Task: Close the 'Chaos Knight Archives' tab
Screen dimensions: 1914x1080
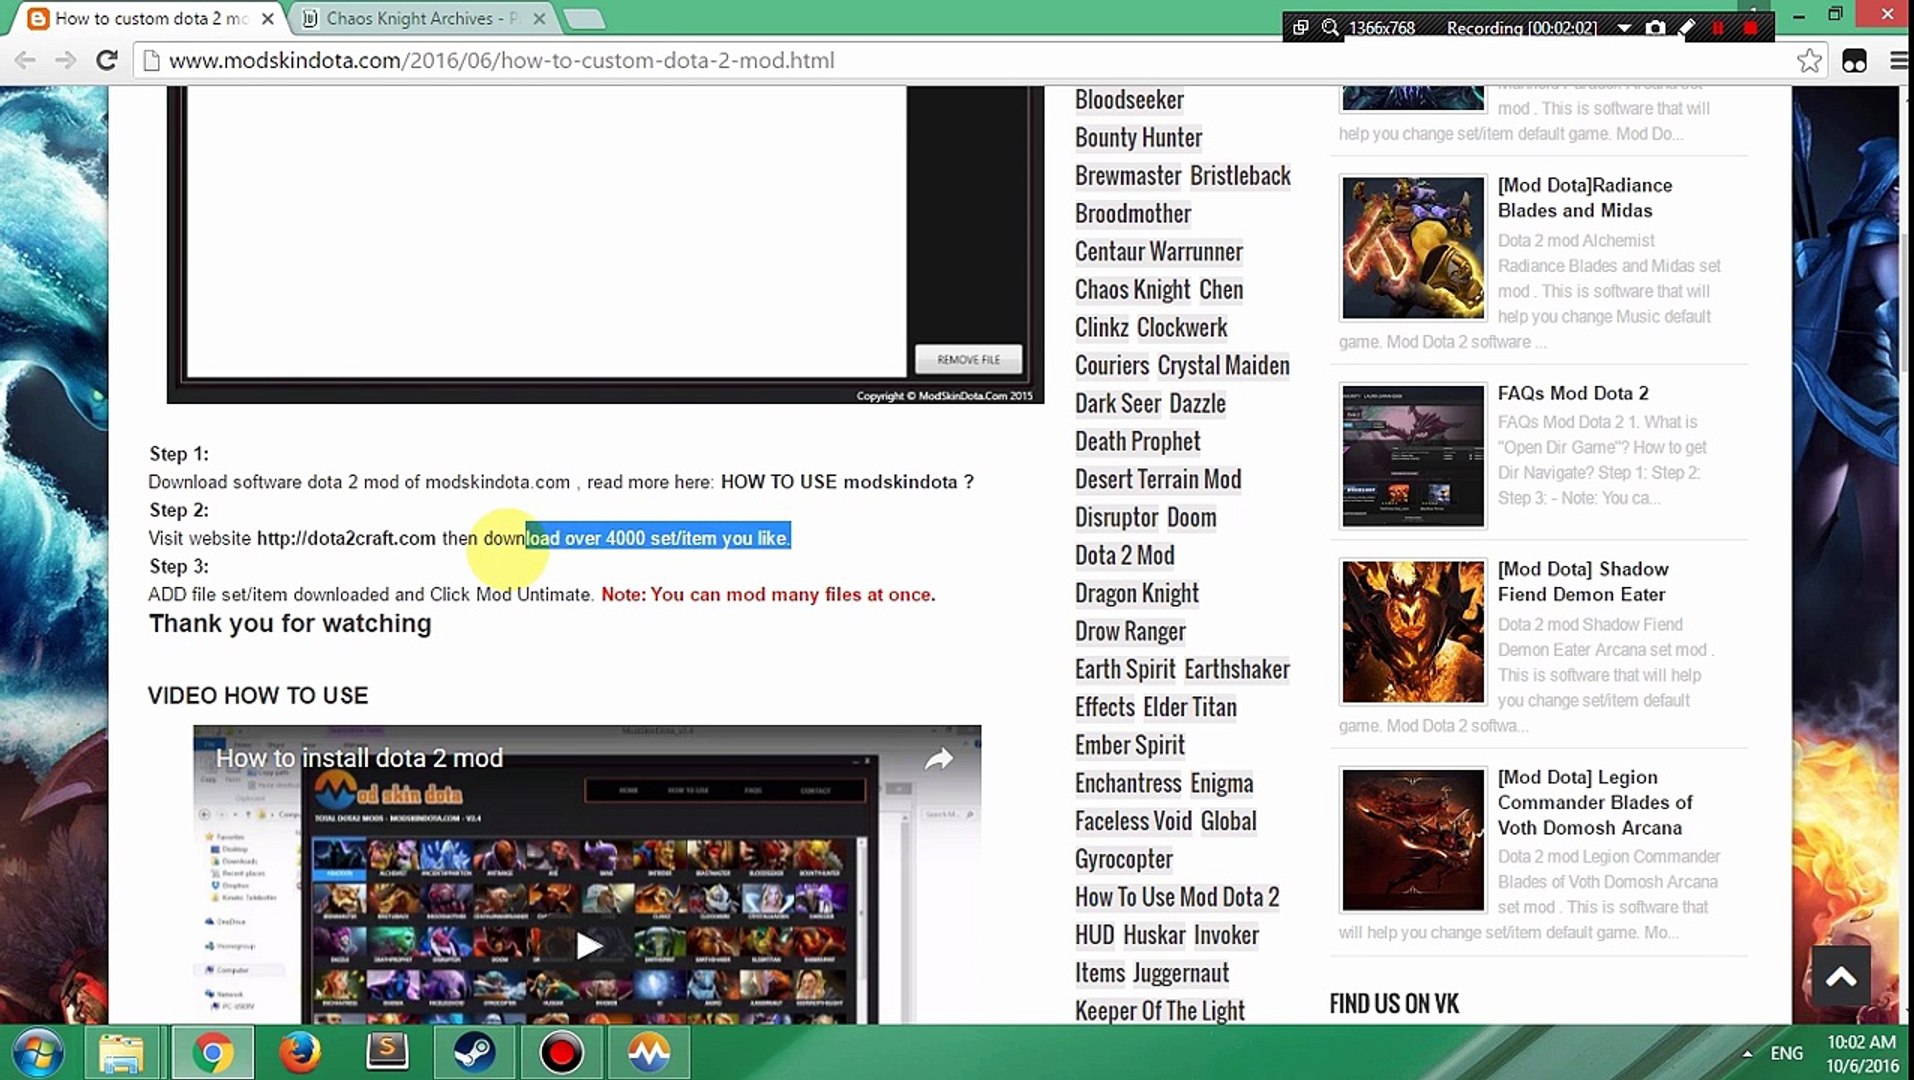Action: pyautogui.click(x=540, y=19)
